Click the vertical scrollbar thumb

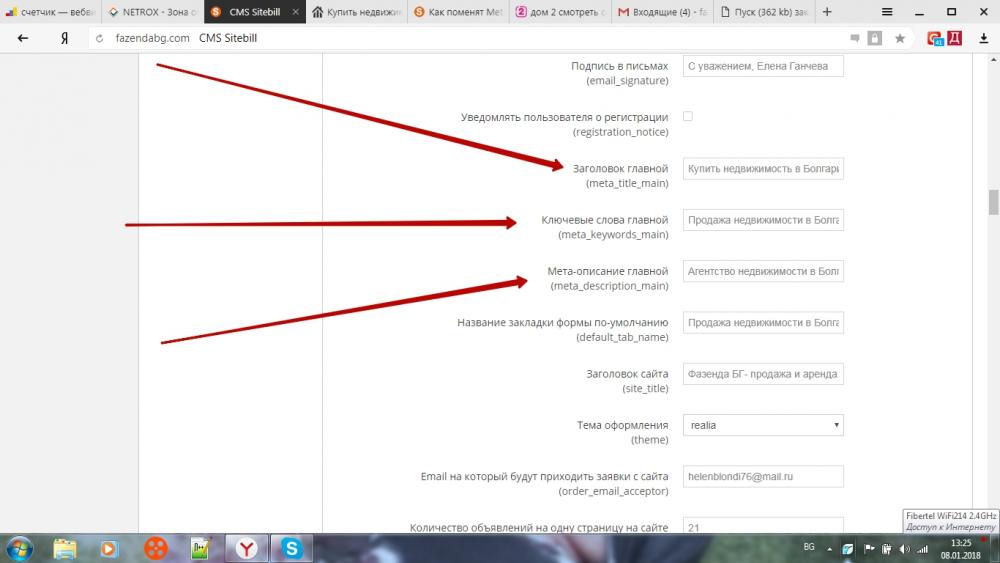993,202
